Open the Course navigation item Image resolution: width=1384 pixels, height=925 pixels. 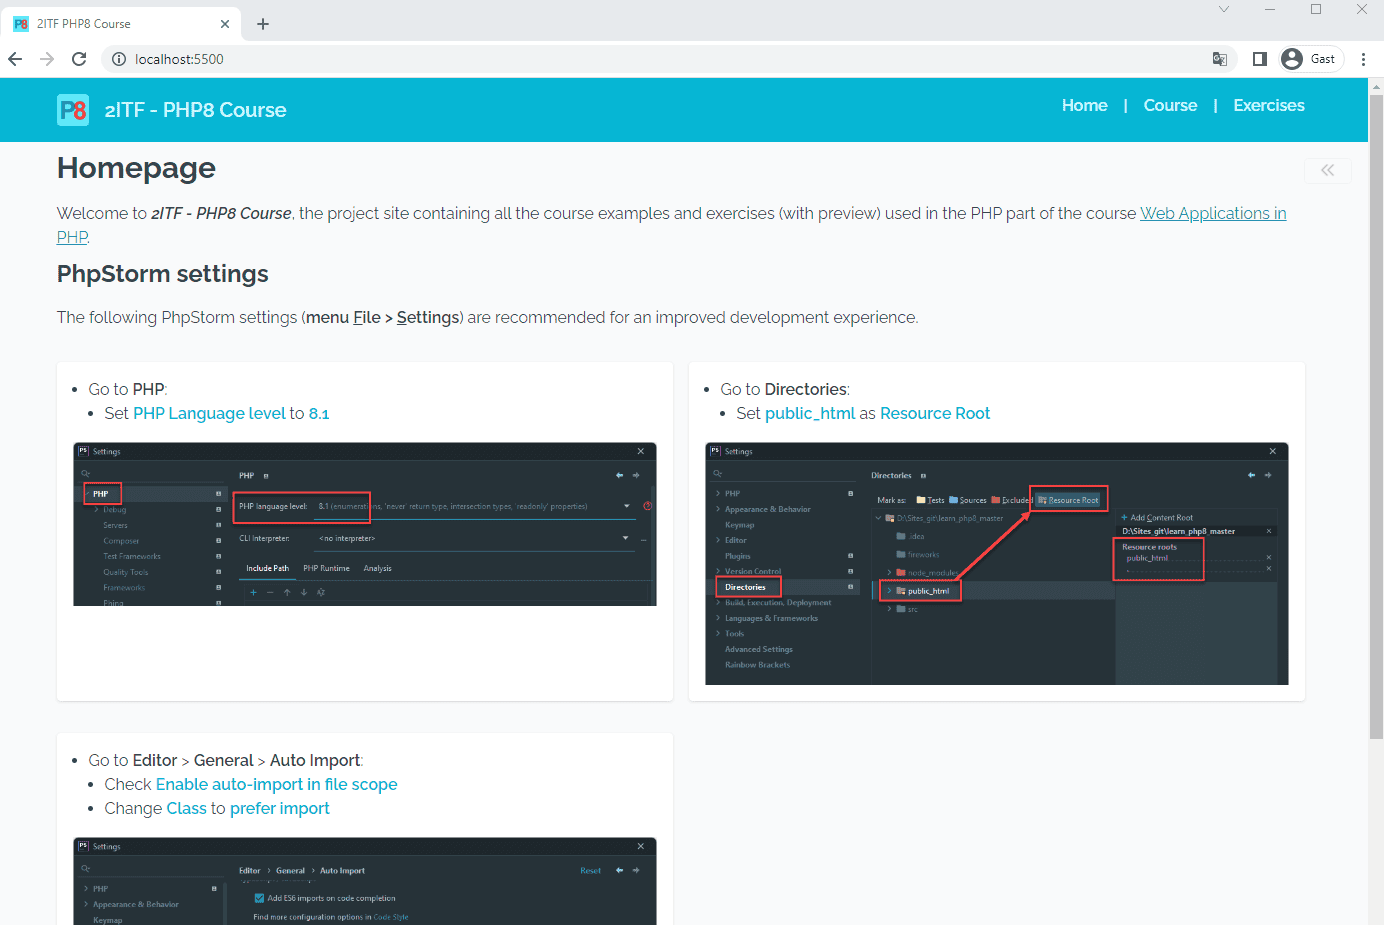(1170, 105)
